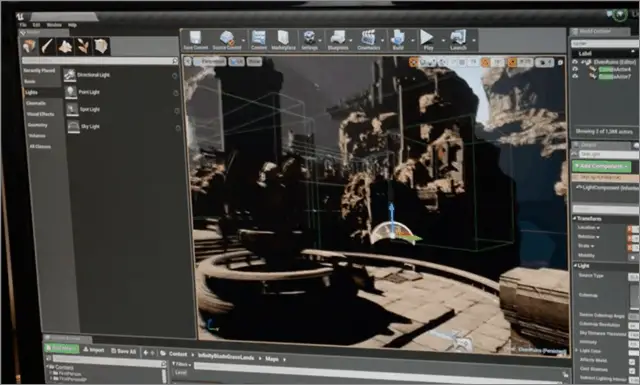640x385 pixels.
Task: Click the viewport translate gizmo tool icon
Action: click(413, 62)
